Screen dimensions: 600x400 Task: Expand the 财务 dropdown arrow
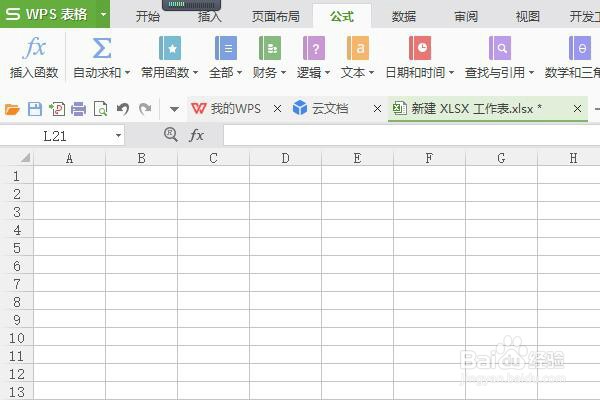pos(283,72)
